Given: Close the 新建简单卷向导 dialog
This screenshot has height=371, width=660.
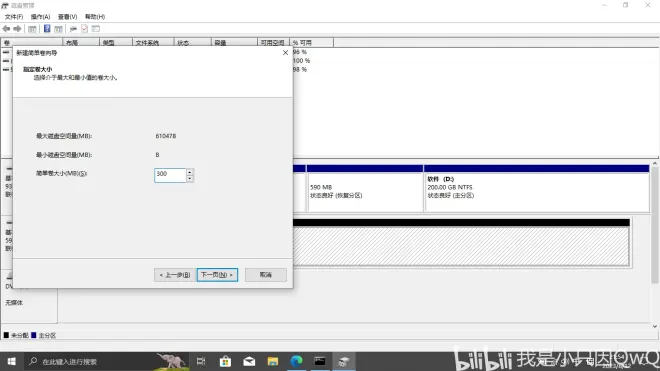Looking at the screenshot, I should point(285,53).
